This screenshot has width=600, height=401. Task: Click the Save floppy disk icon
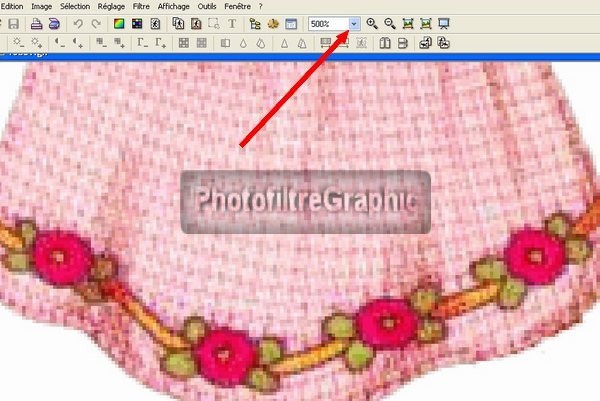coord(13,23)
